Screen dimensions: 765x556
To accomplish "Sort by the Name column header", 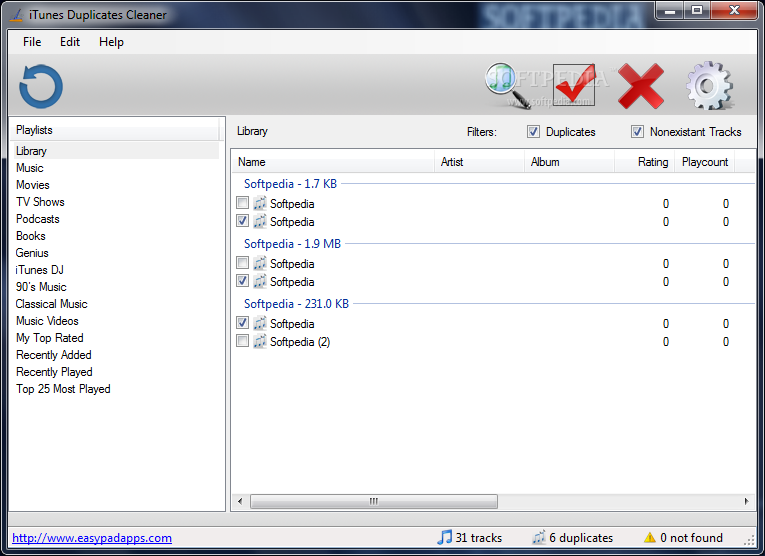I will (333, 162).
